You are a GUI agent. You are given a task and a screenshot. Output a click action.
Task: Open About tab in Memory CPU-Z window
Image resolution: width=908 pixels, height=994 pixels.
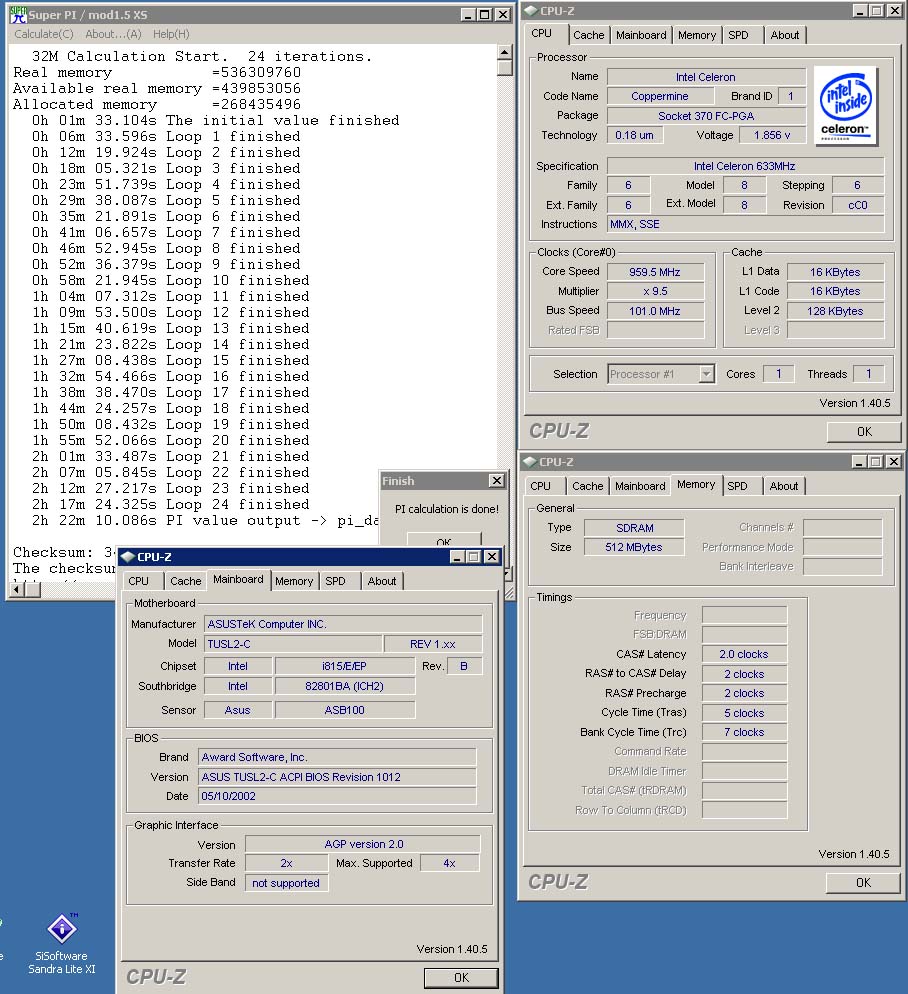784,486
